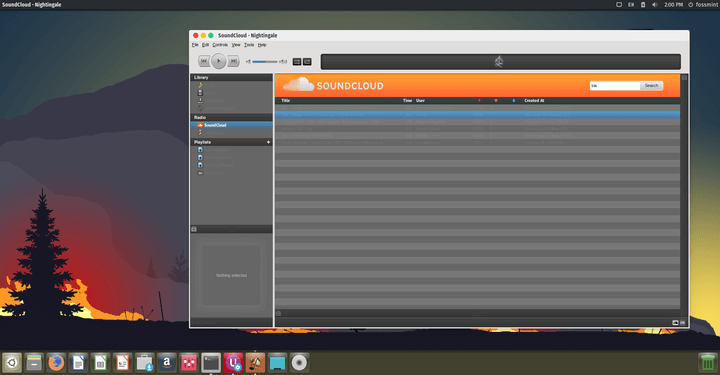The height and width of the screenshot is (375, 720).
Task: Click the loud-volume speaker icon
Action: tap(283, 62)
